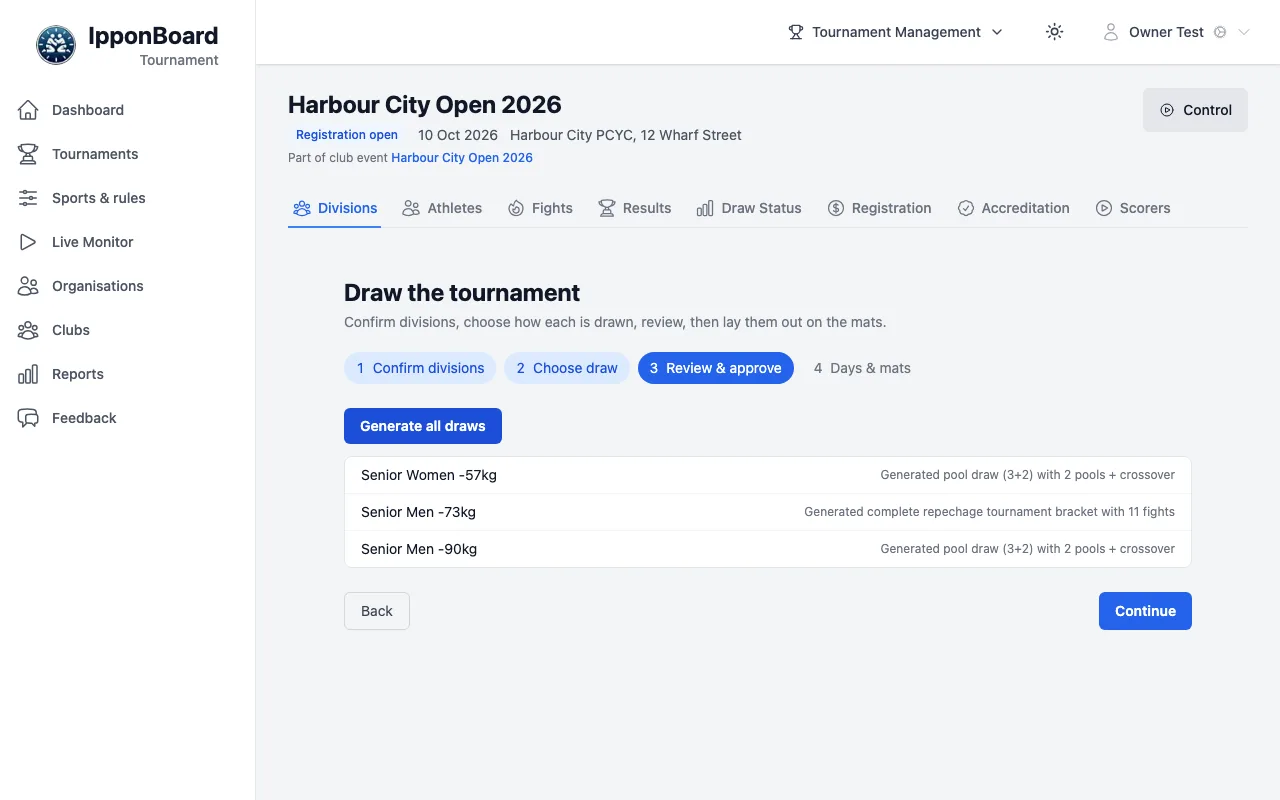The height and width of the screenshot is (800, 1280).
Task: Click the Control button
Action: pos(1195,110)
